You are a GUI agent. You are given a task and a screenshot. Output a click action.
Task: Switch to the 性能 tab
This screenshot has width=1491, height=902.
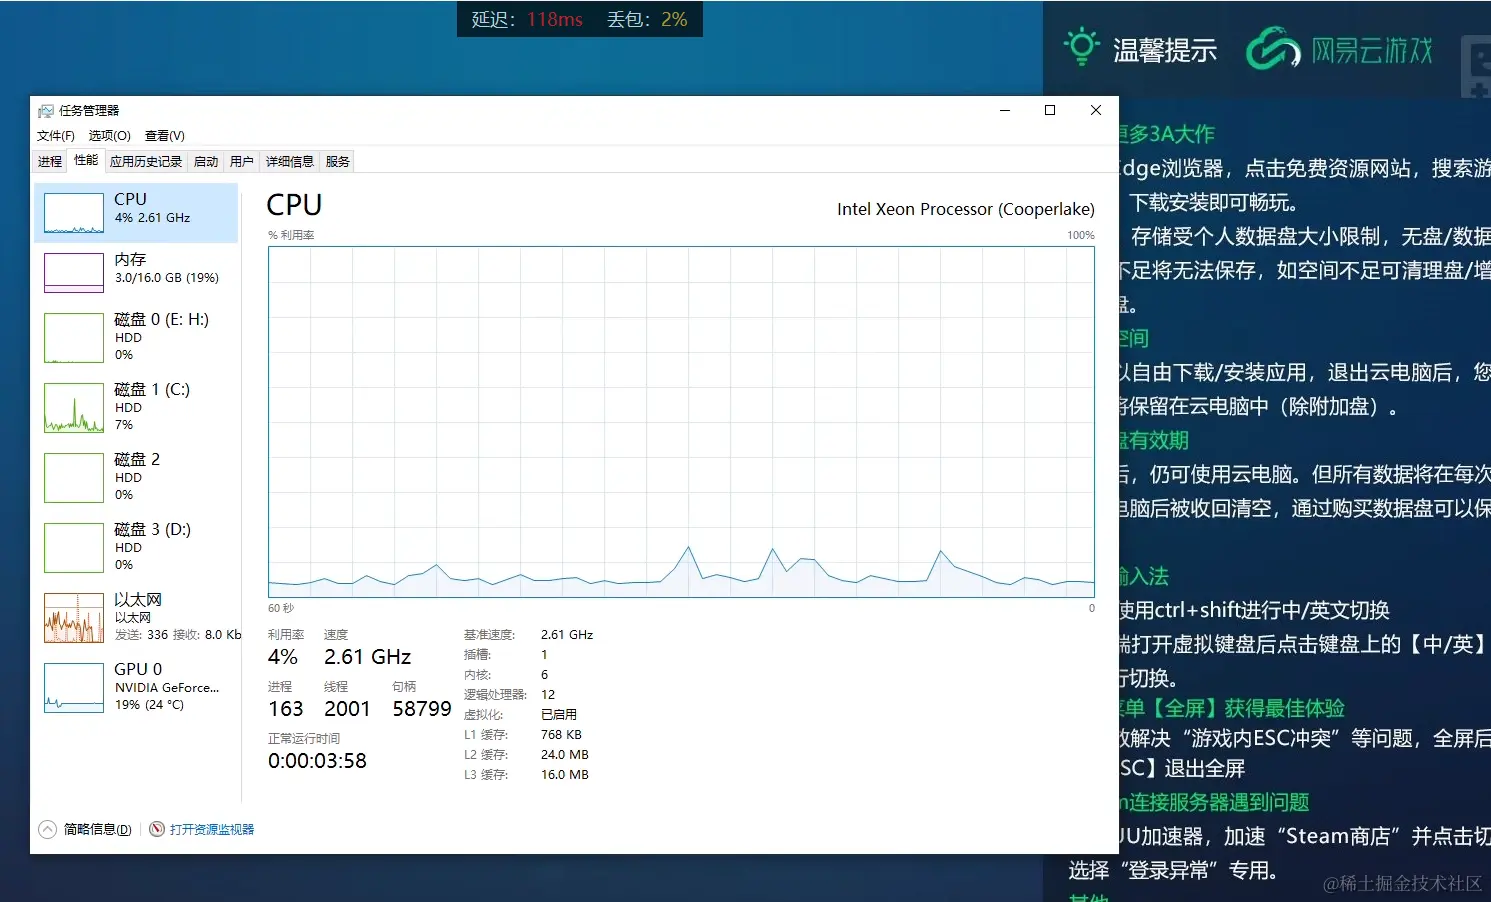tap(86, 160)
